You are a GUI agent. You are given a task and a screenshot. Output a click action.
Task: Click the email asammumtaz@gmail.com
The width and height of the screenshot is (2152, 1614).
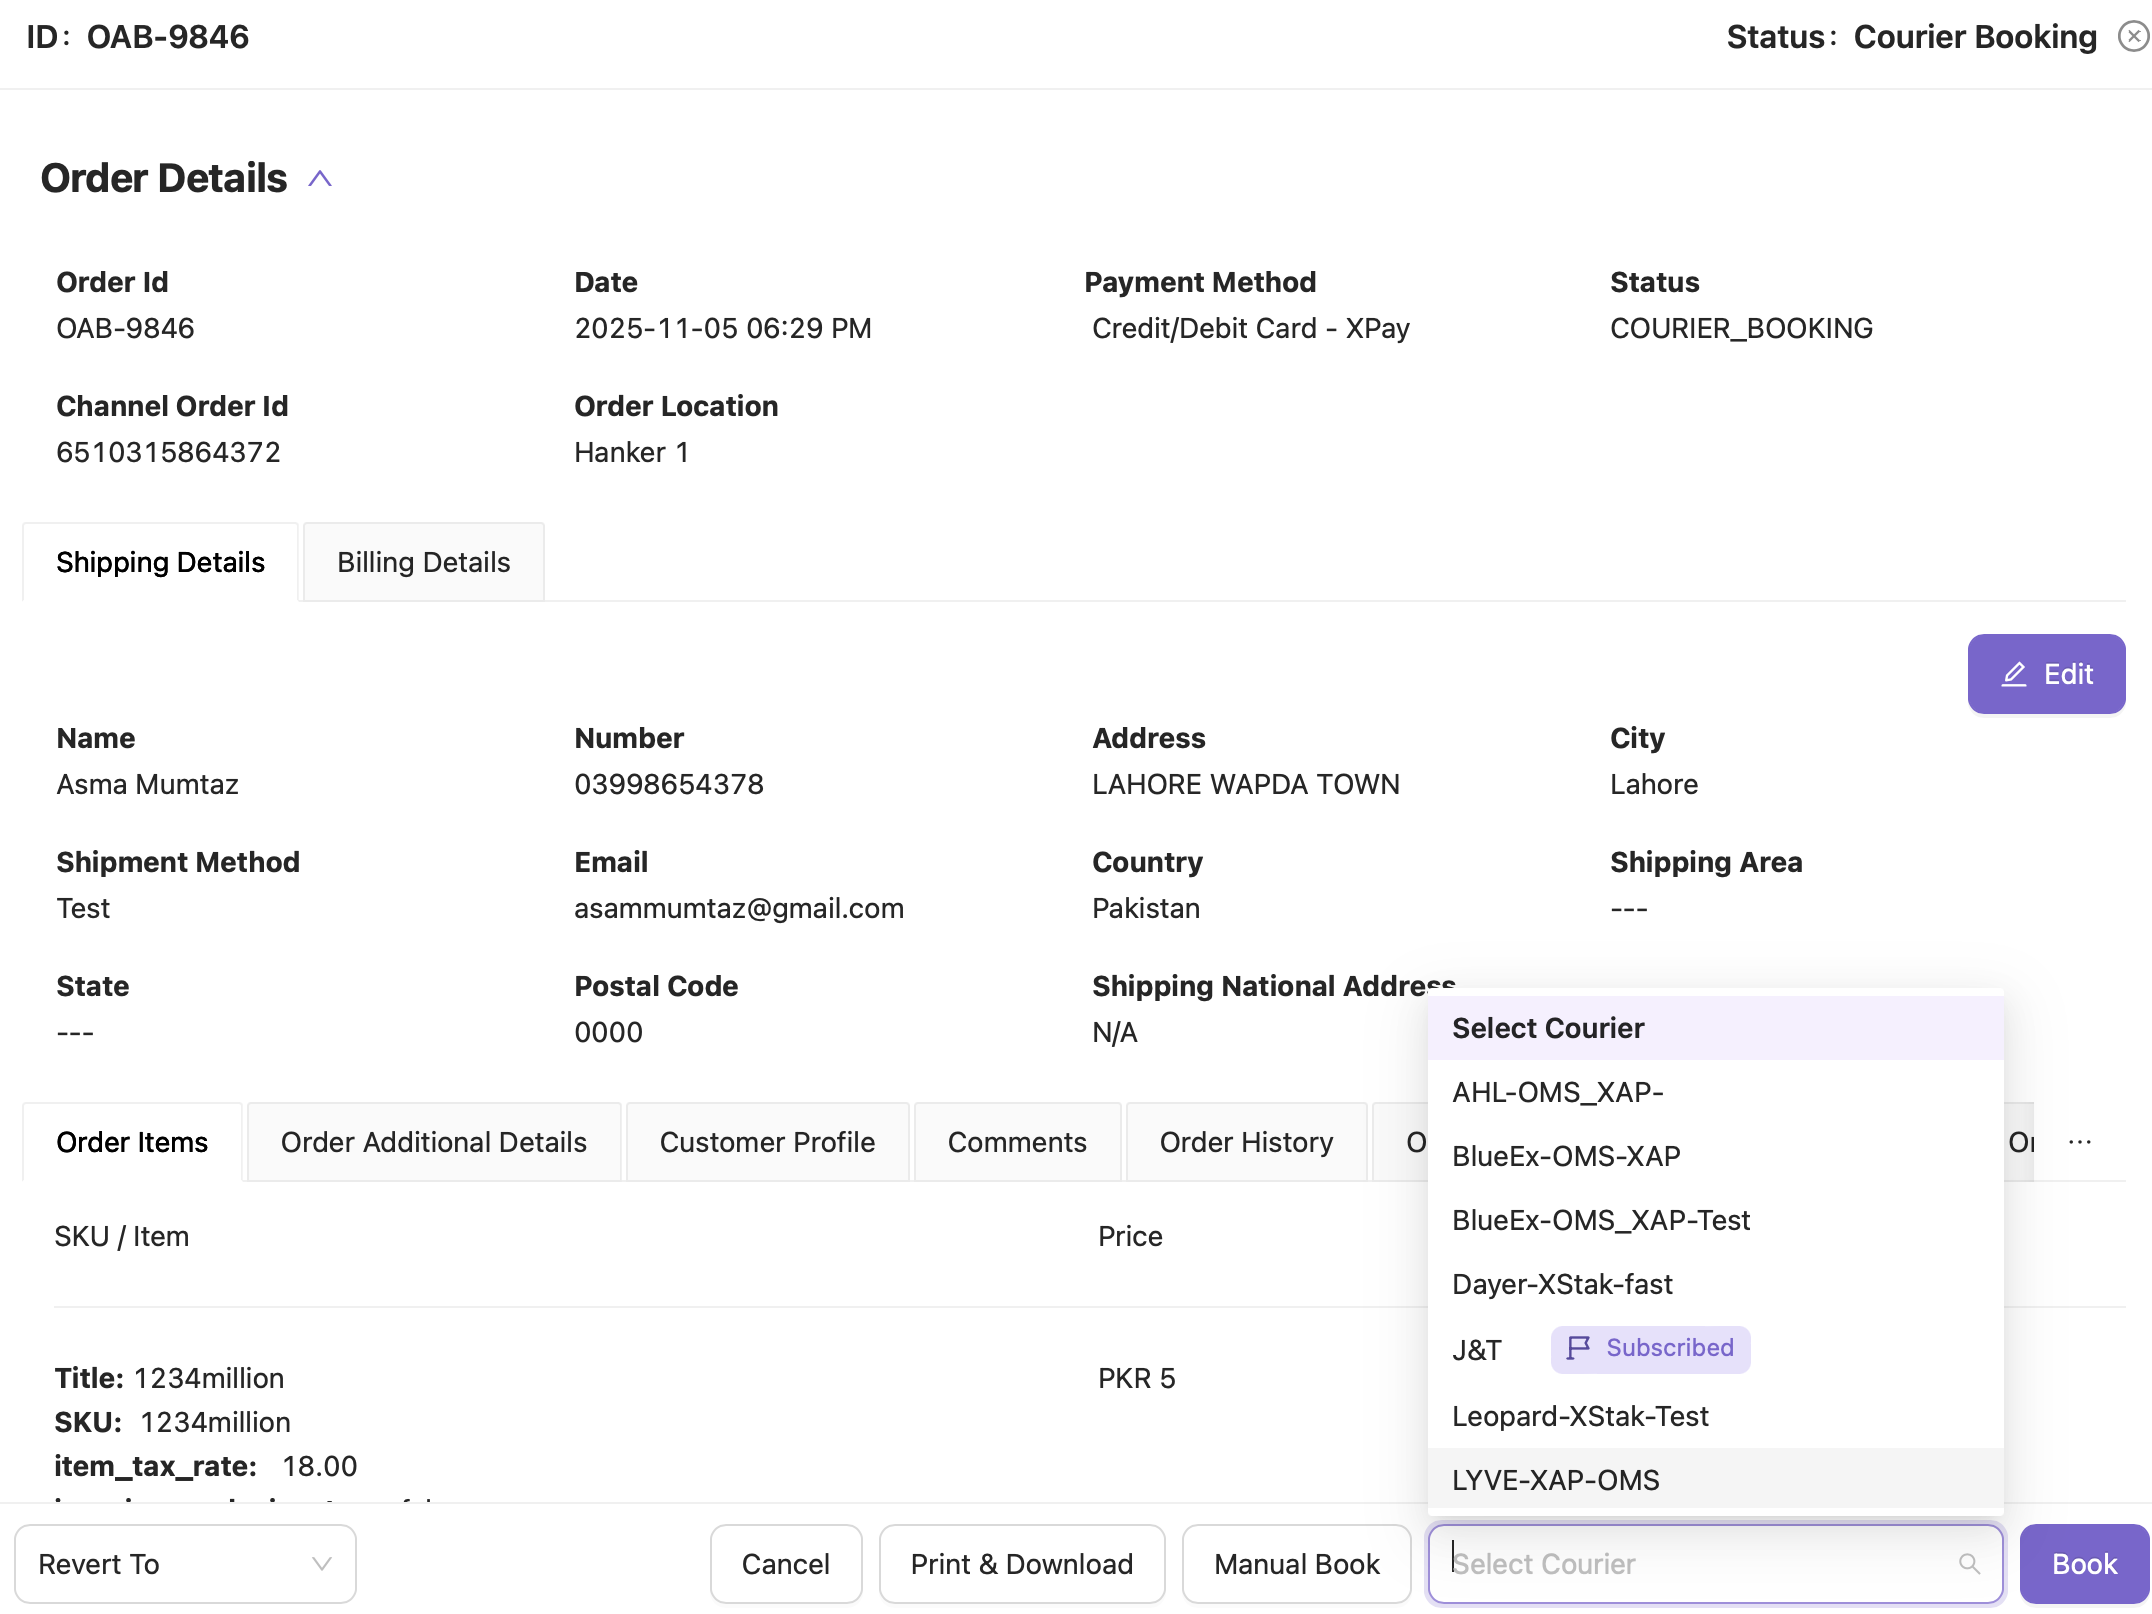pyautogui.click(x=739, y=908)
